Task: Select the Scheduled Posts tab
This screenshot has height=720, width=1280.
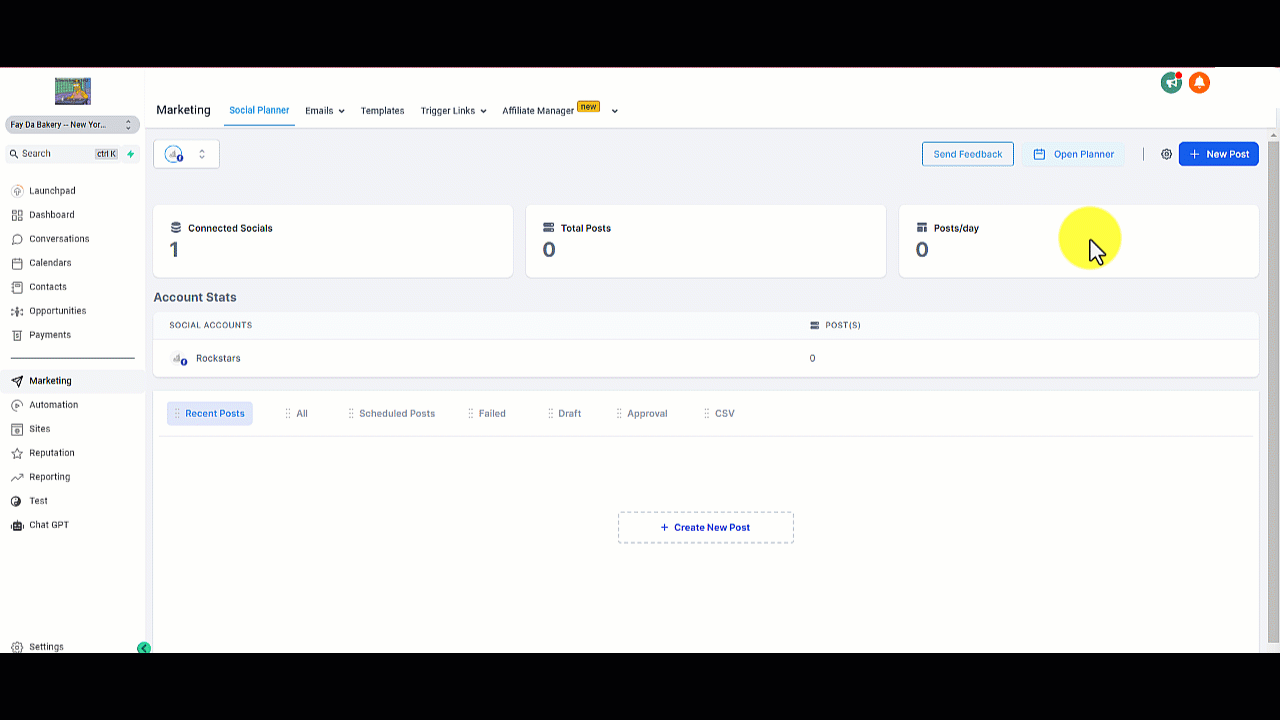Action: tap(391, 413)
